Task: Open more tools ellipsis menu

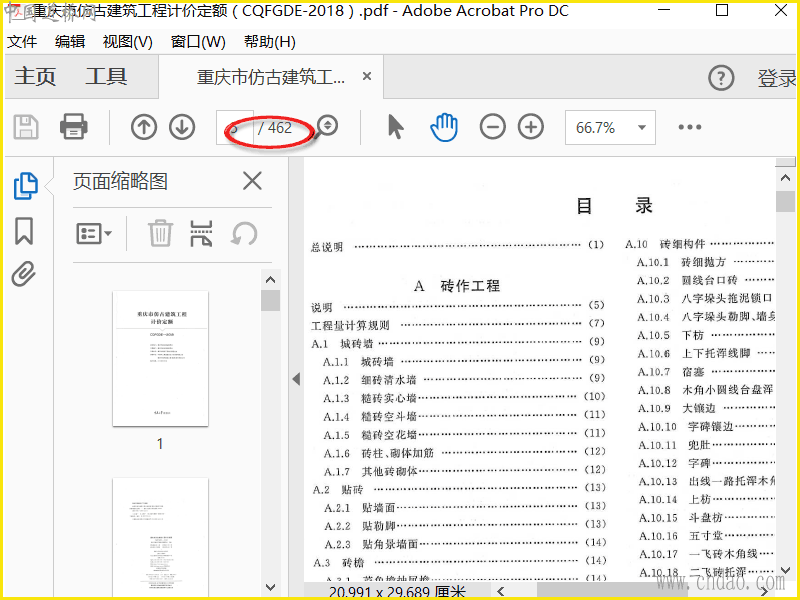Action: 690,127
